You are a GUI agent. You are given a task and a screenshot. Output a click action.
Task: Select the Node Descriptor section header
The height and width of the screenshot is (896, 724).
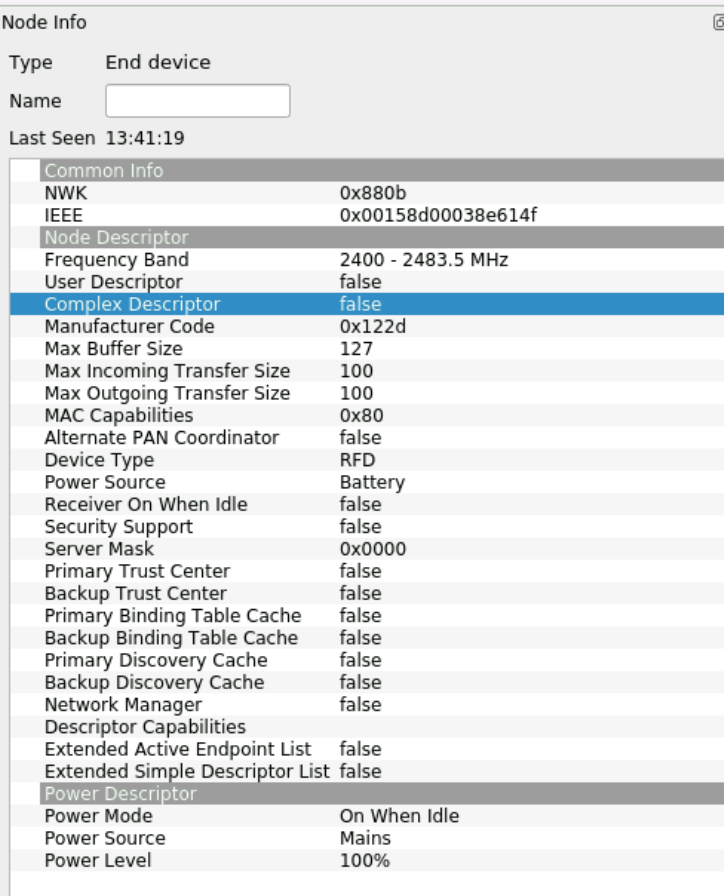coord(382,237)
